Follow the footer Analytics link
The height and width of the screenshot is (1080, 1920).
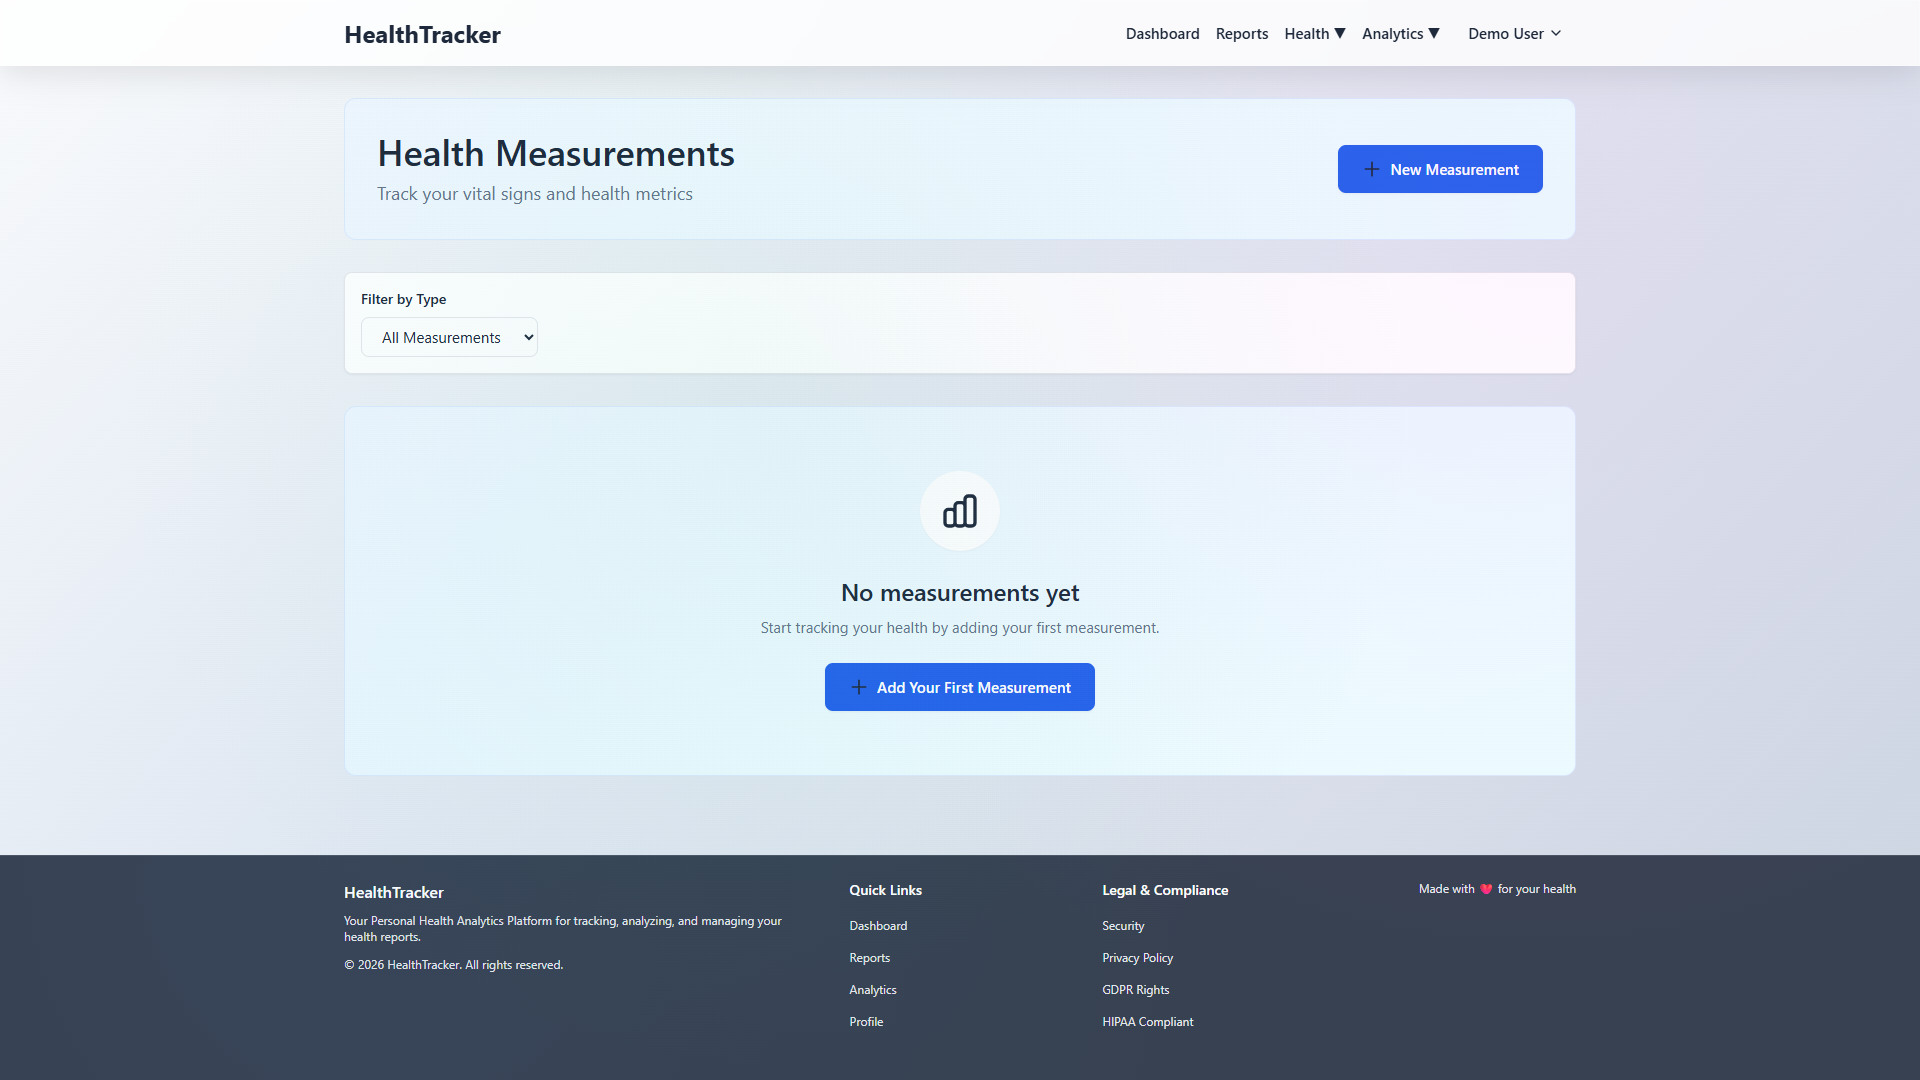(872, 990)
